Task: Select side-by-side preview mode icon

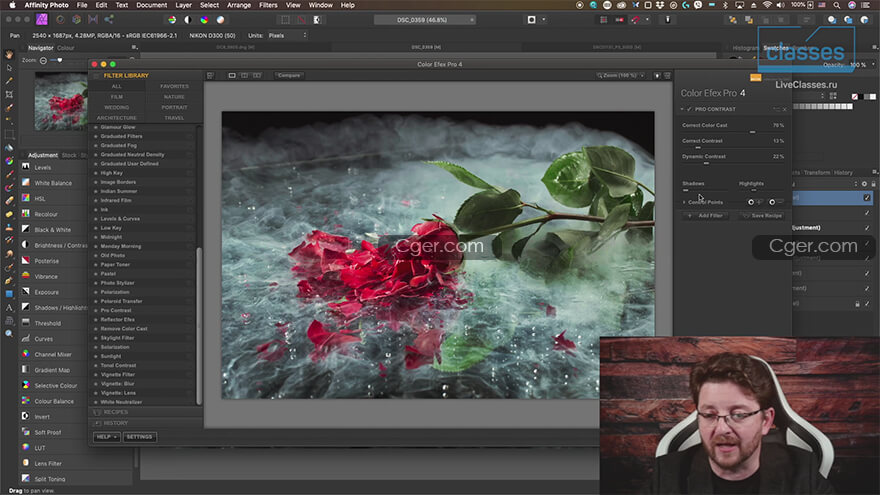Action: 256,75
